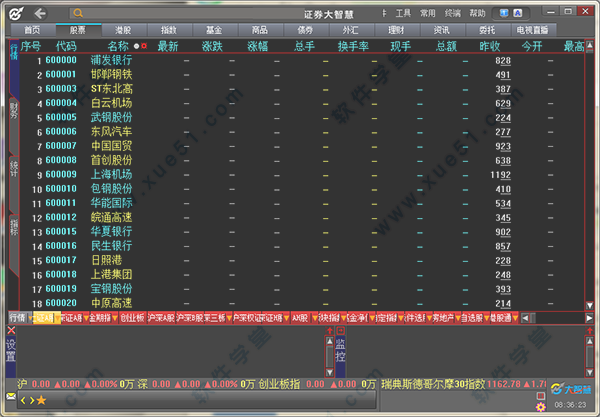Viewport: 600px width, 417px height.
Task: Open the dropdown arrow on 房地产 bottom tab
Action: [x=457, y=318]
